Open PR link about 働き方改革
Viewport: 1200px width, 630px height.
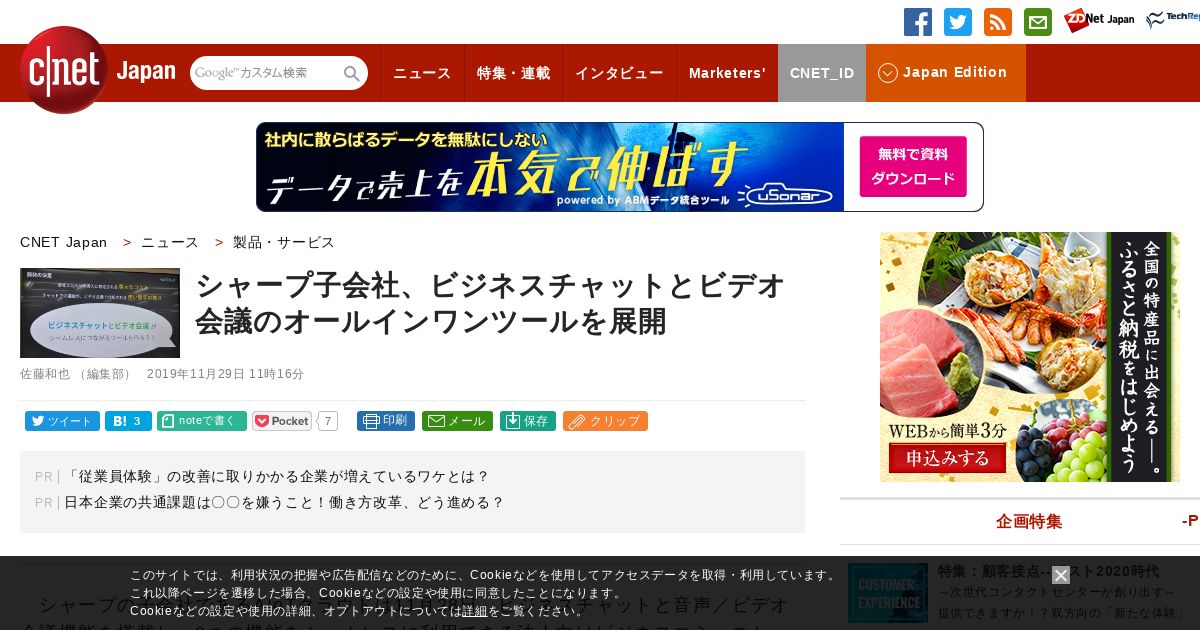[x=285, y=502]
